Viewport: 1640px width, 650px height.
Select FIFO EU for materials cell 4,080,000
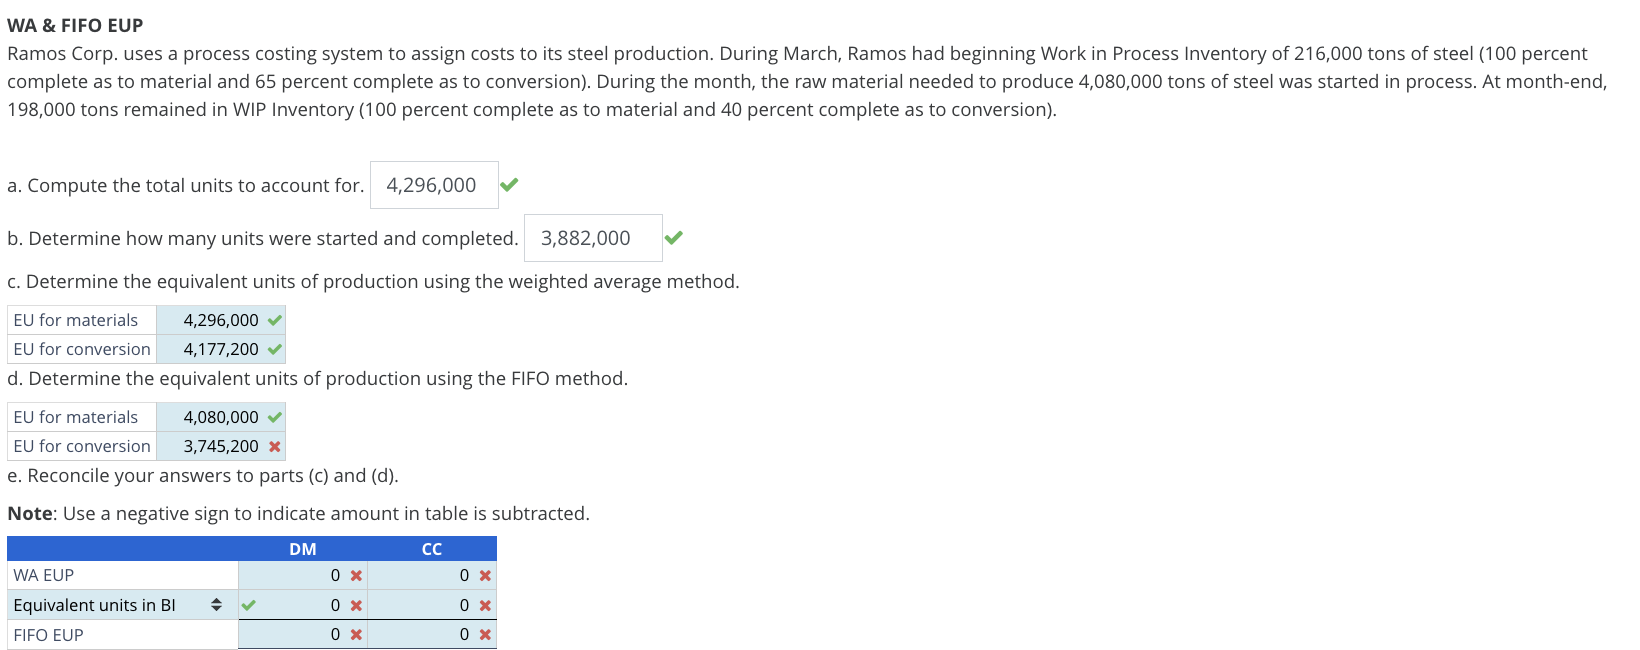pos(221,417)
